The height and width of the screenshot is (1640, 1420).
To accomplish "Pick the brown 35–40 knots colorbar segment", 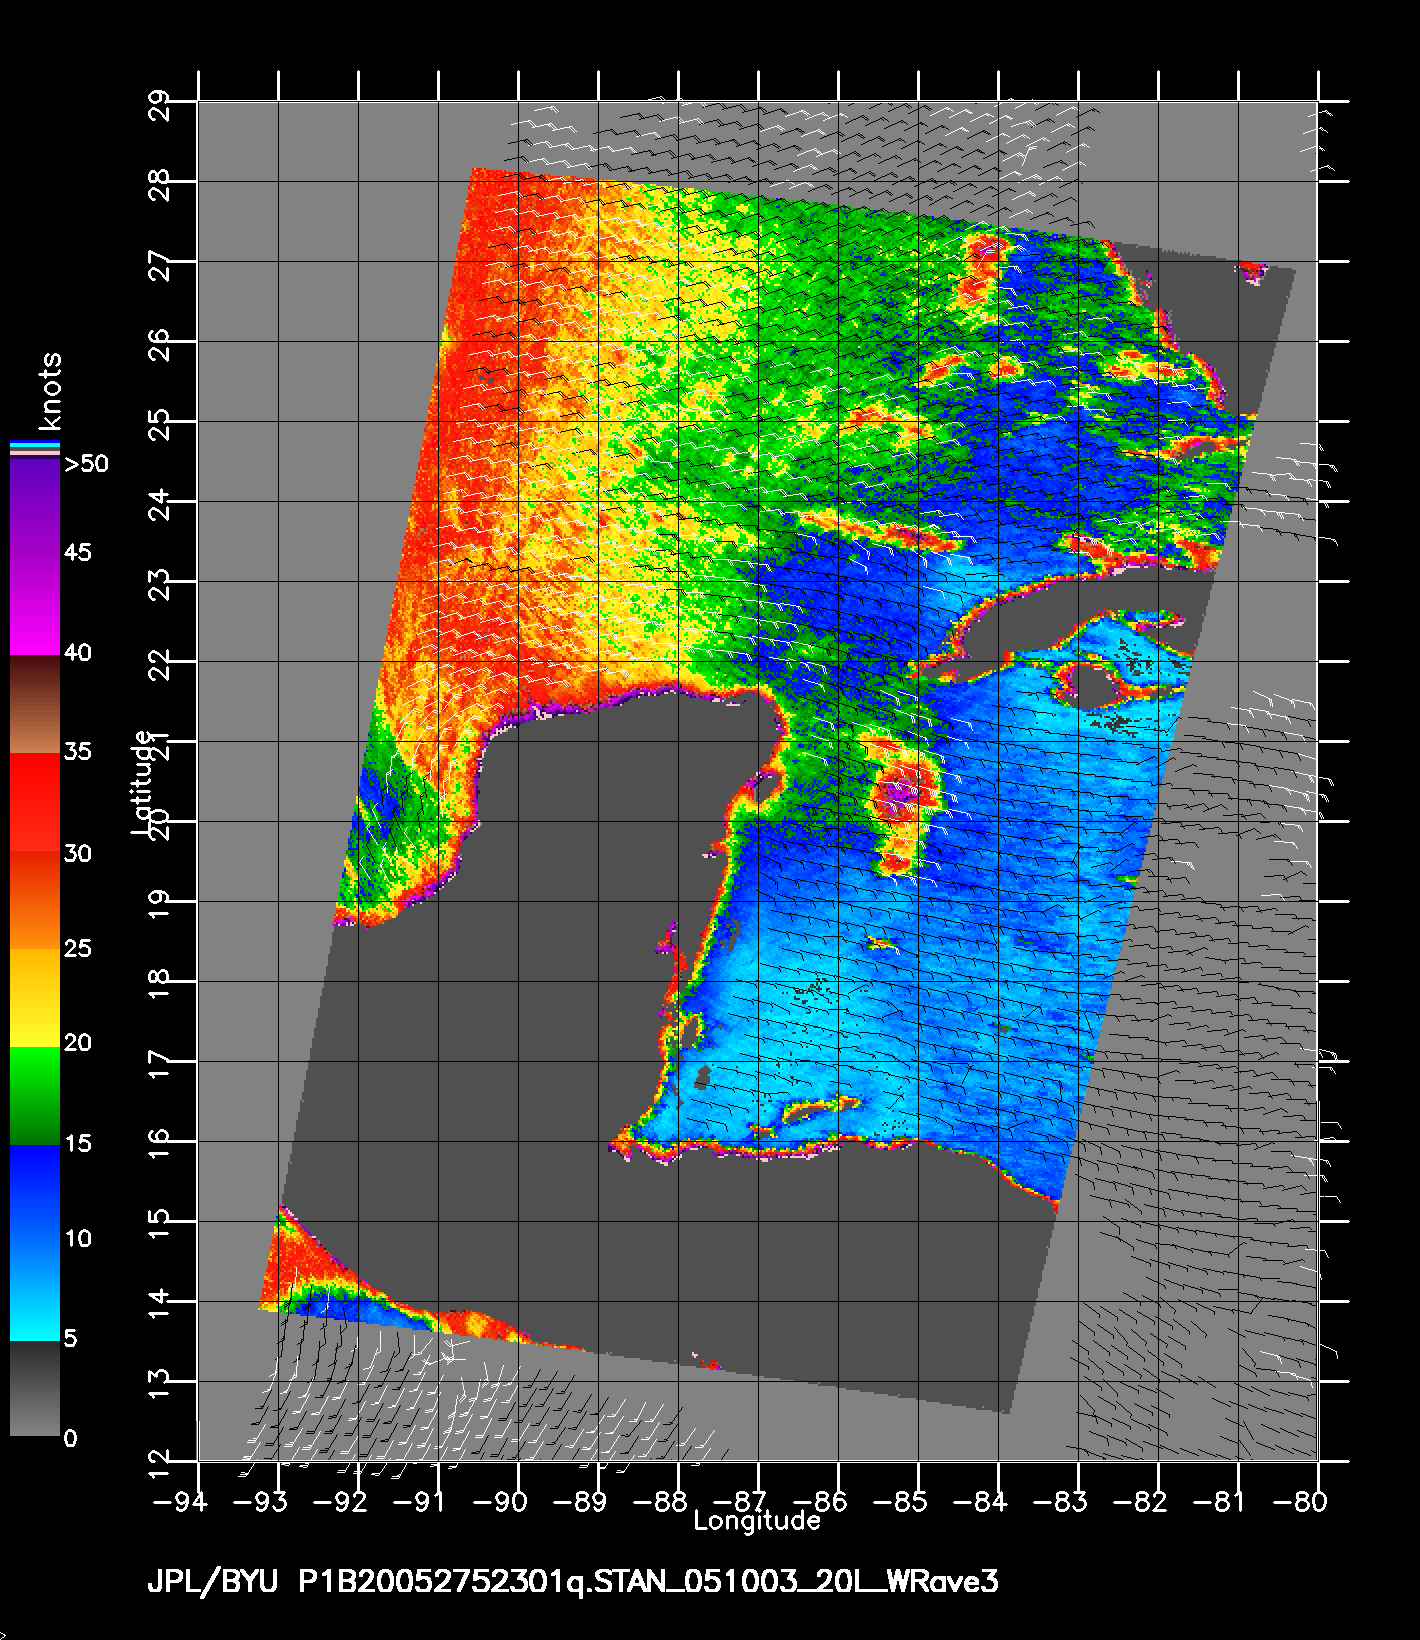I will coord(34,704).
